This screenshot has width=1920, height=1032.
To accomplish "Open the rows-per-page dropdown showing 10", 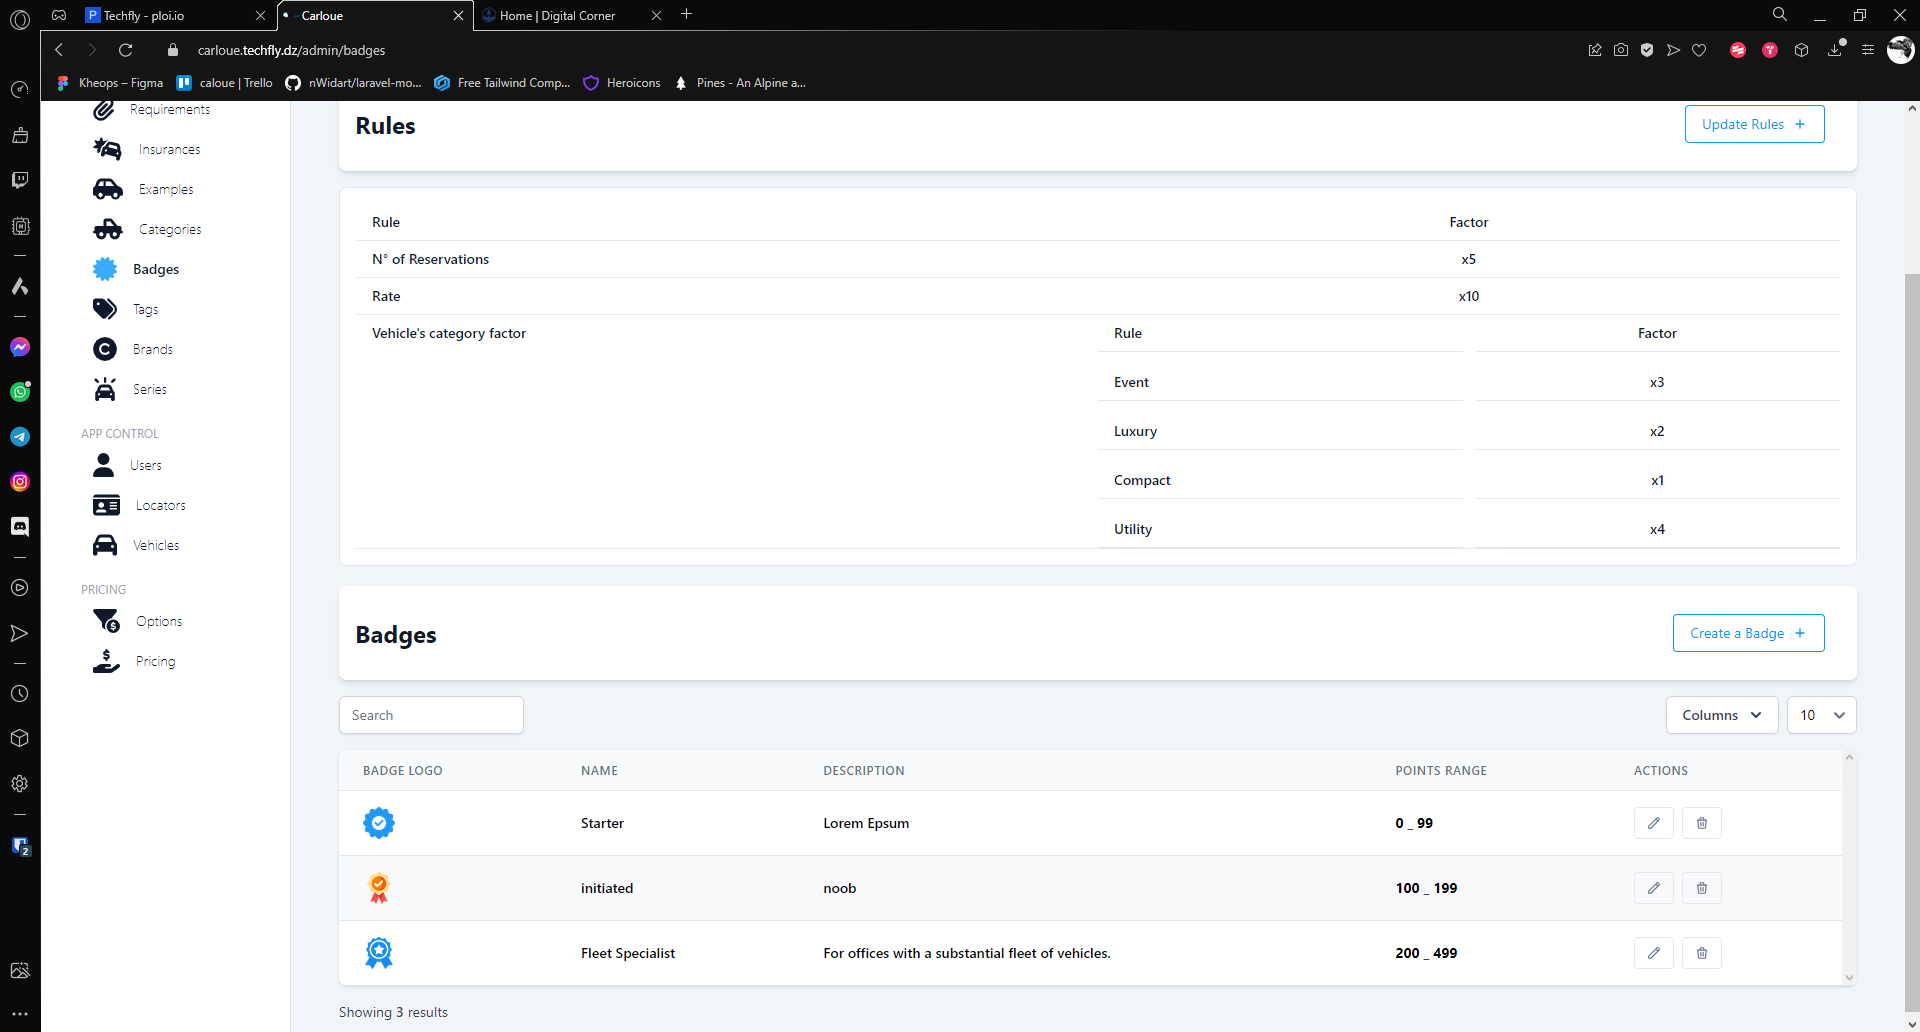I will click(1821, 715).
